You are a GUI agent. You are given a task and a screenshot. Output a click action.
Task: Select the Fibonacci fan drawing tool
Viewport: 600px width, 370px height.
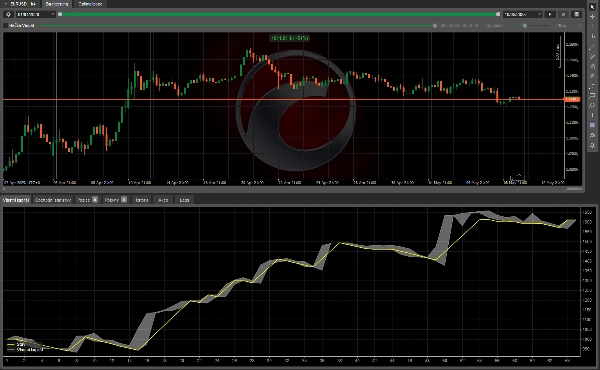tap(592, 67)
